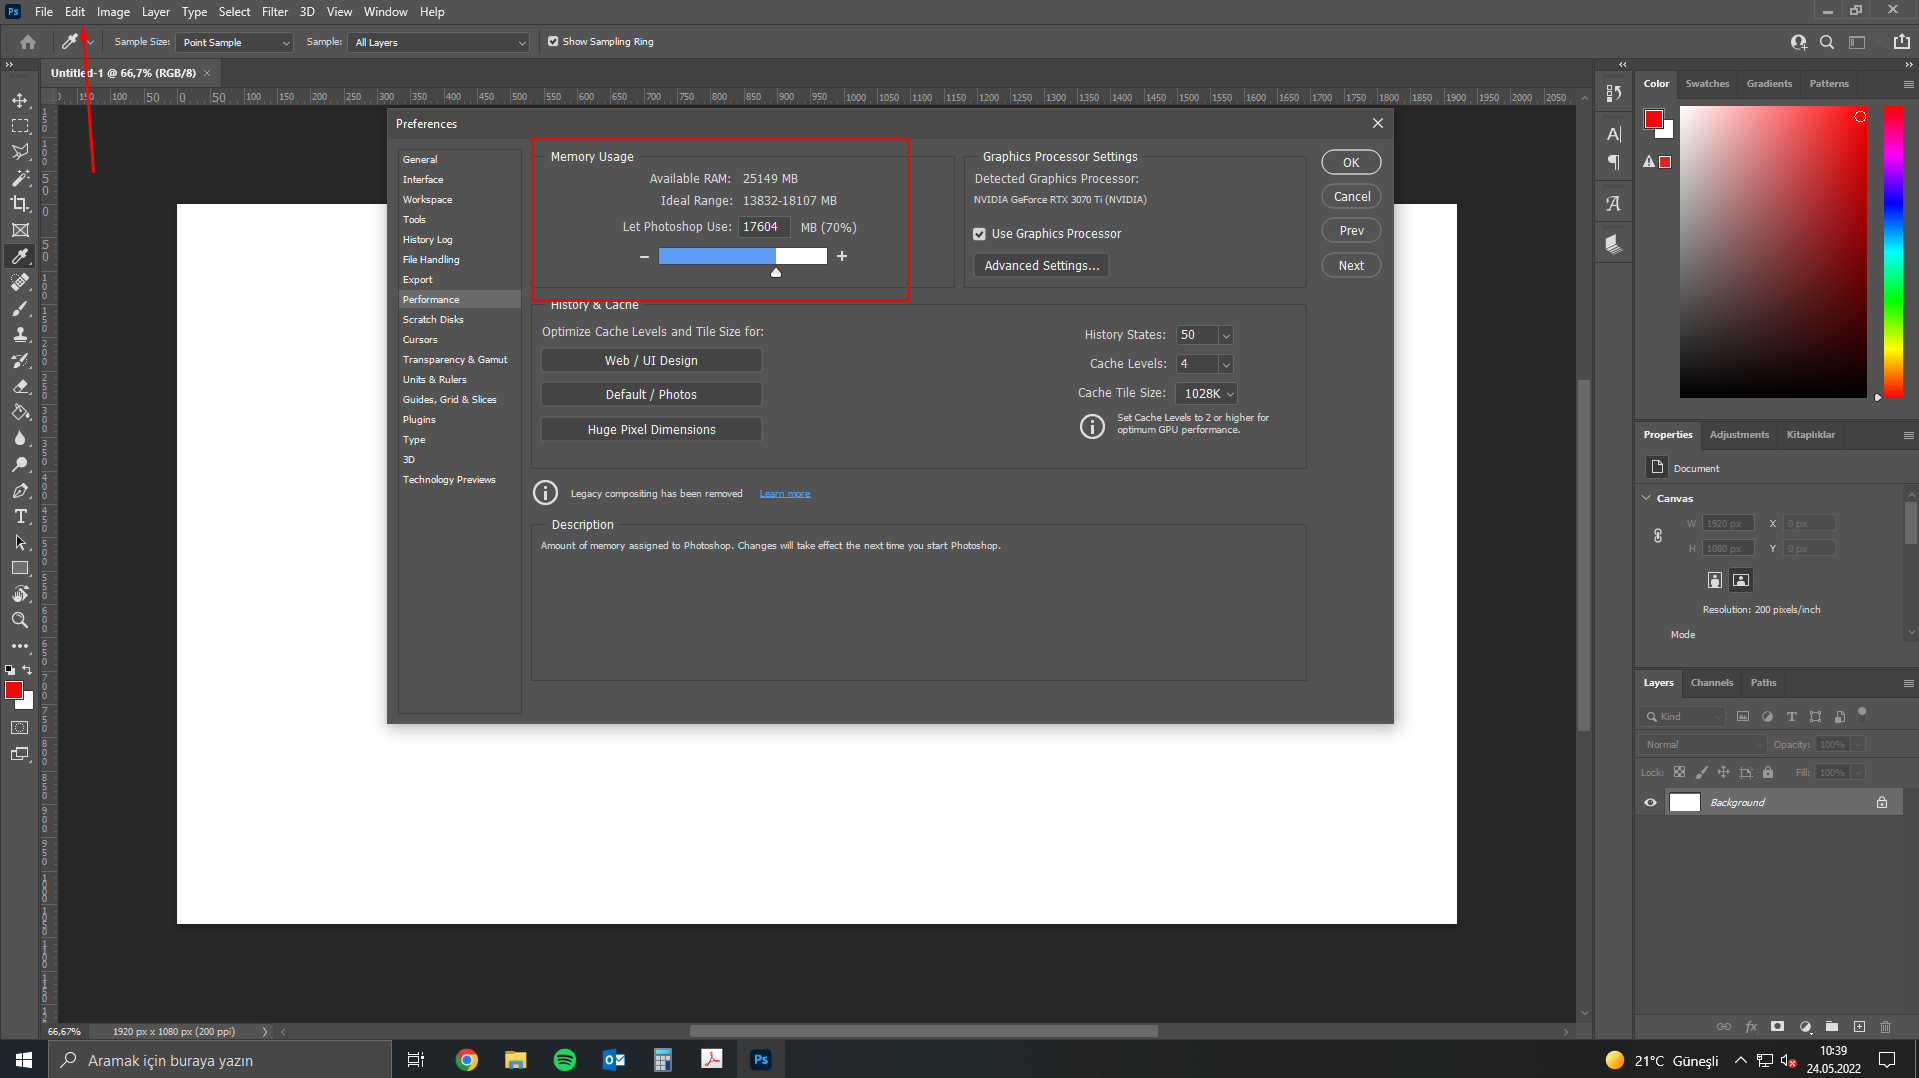Select the Dodge tool
Screen dimensions: 1919x1078
pos(20,464)
